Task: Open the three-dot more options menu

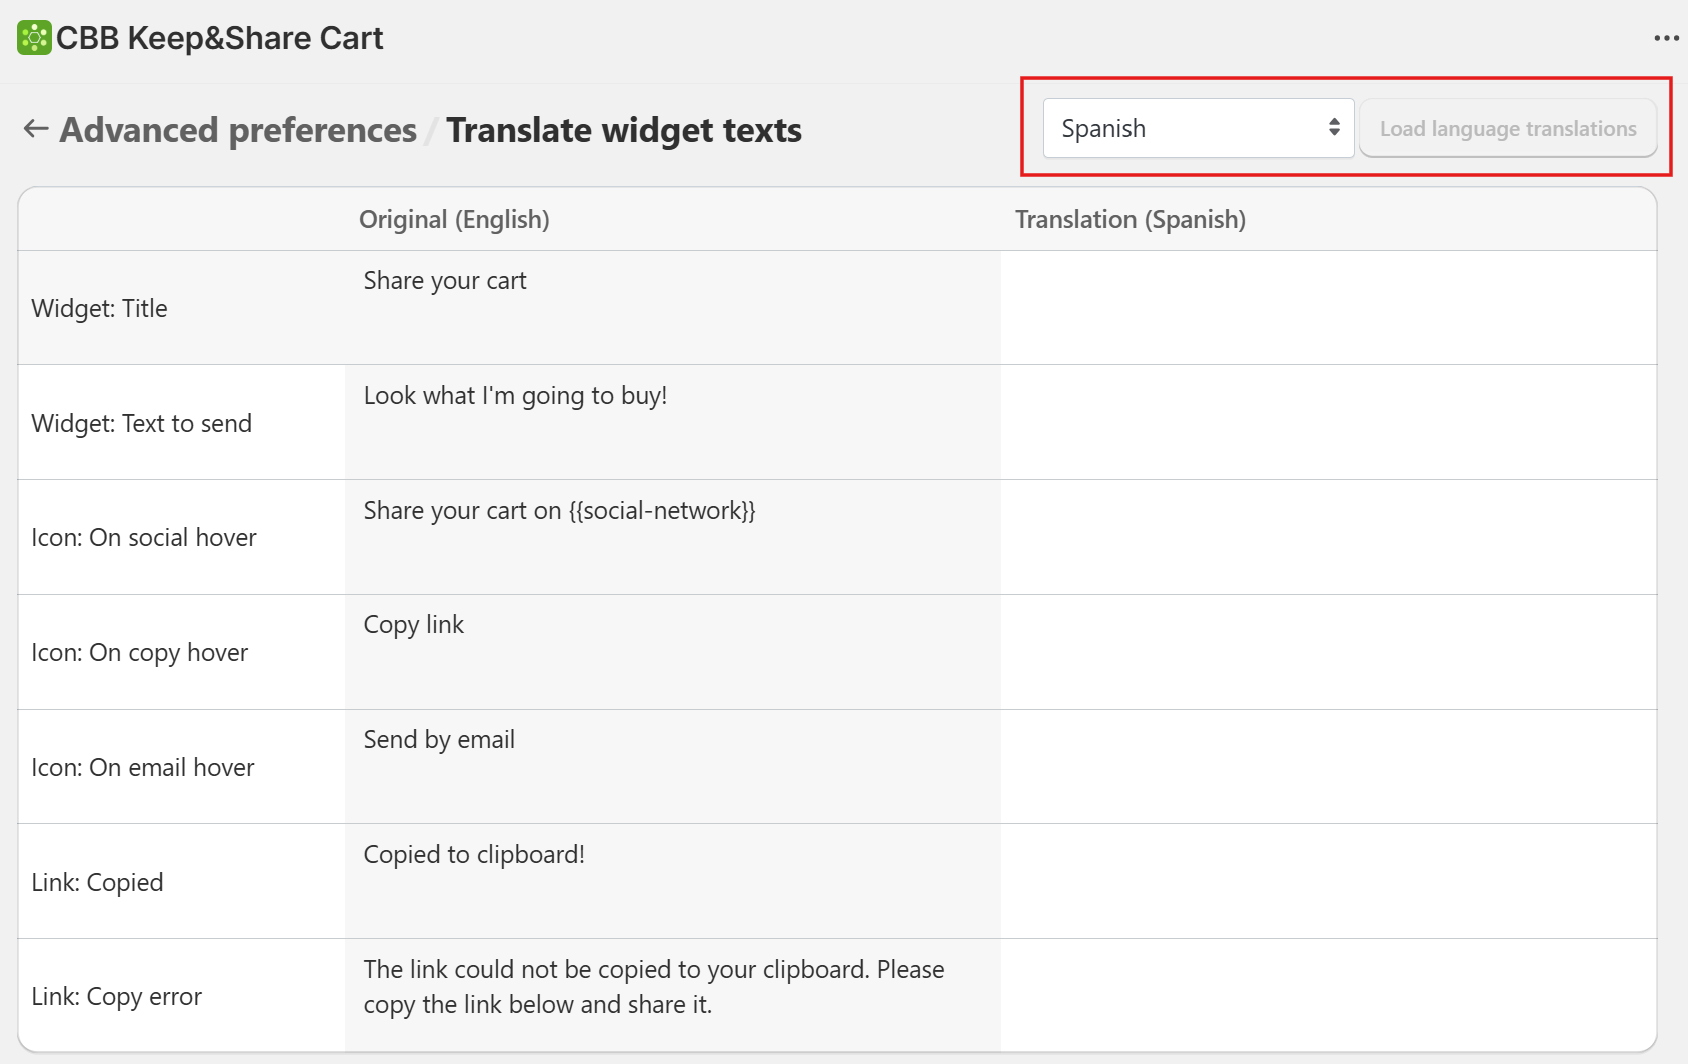Action: 1666,38
